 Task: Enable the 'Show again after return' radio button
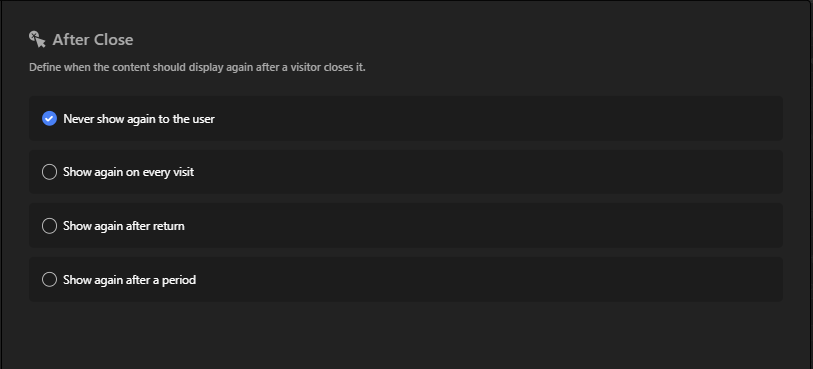coord(49,226)
